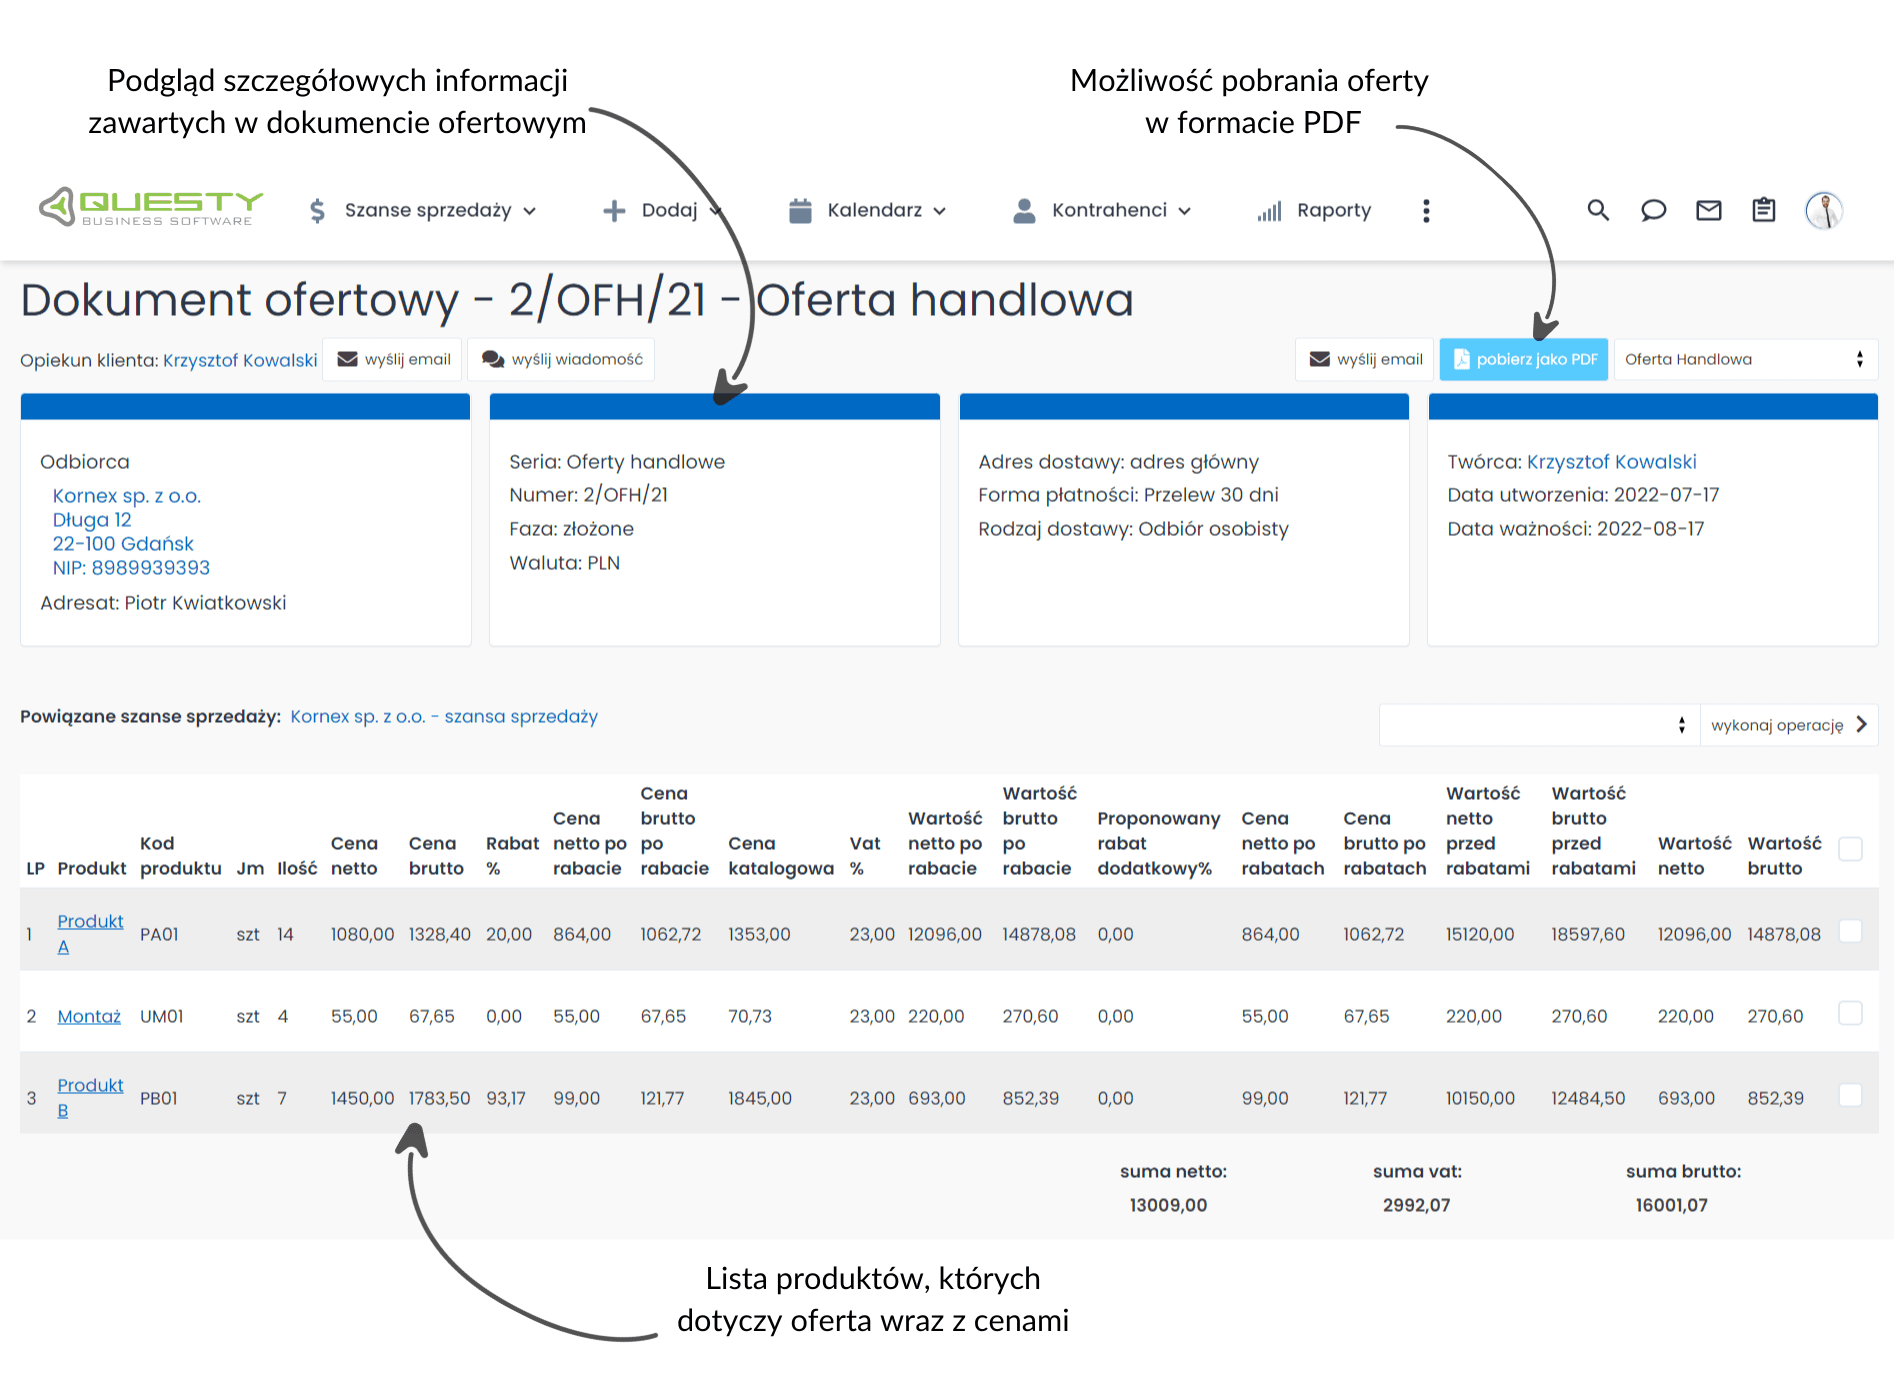Viewport: 1896px width, 1400px height.
Task: Click the person icon beside Kontrahenci
Action: [x=1024, y=210]
